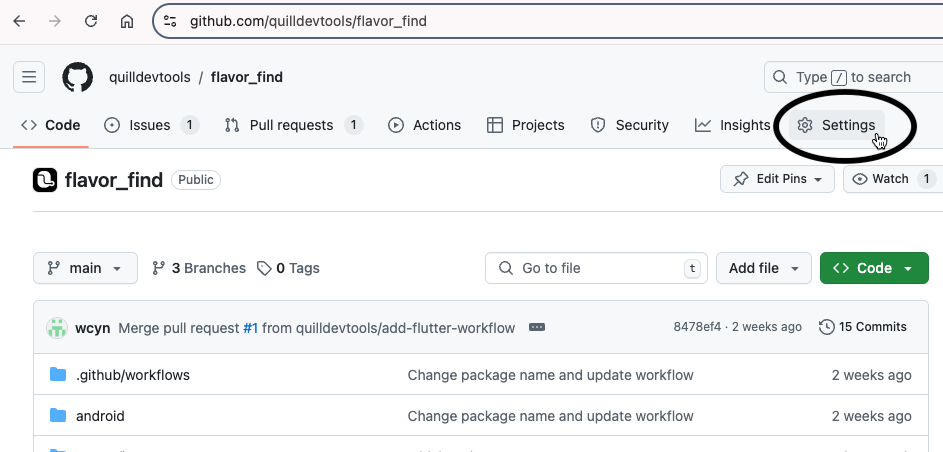View the 15 Commits history

click(x=863, y=327)
